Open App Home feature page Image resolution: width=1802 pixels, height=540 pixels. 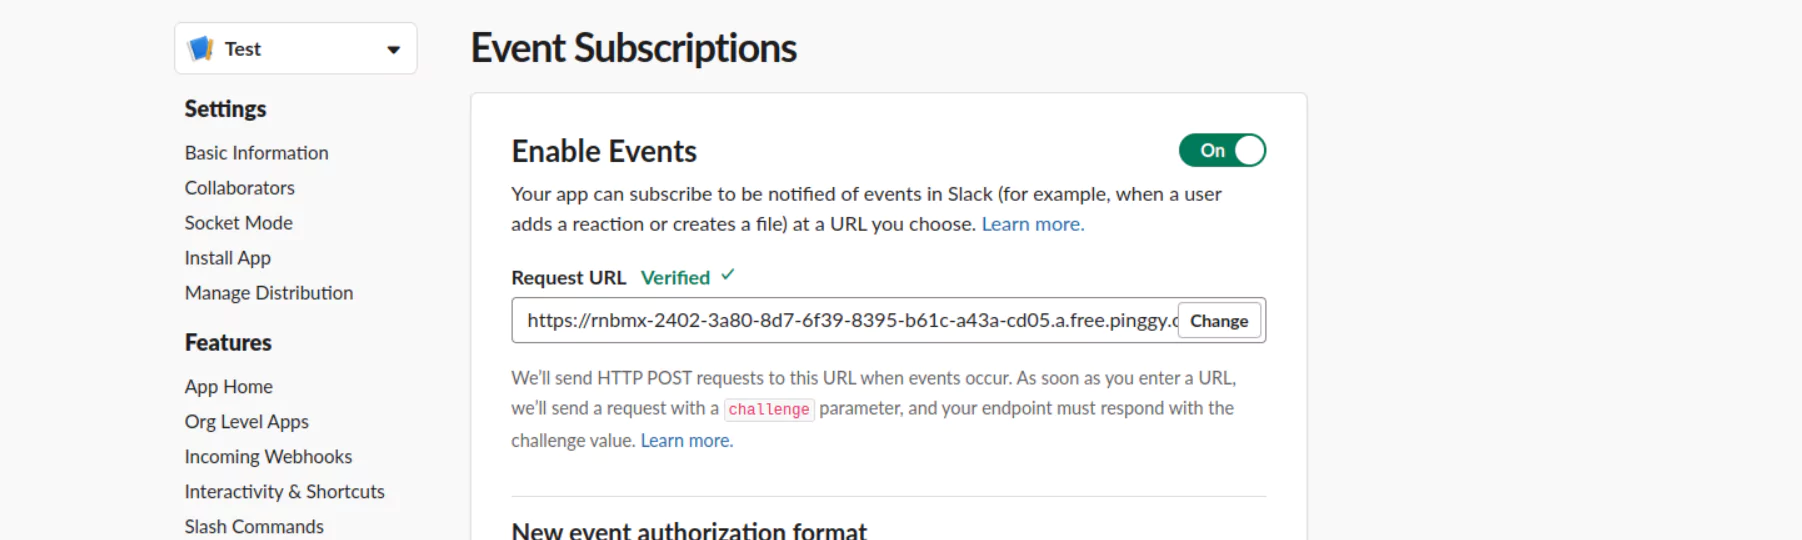229,387
